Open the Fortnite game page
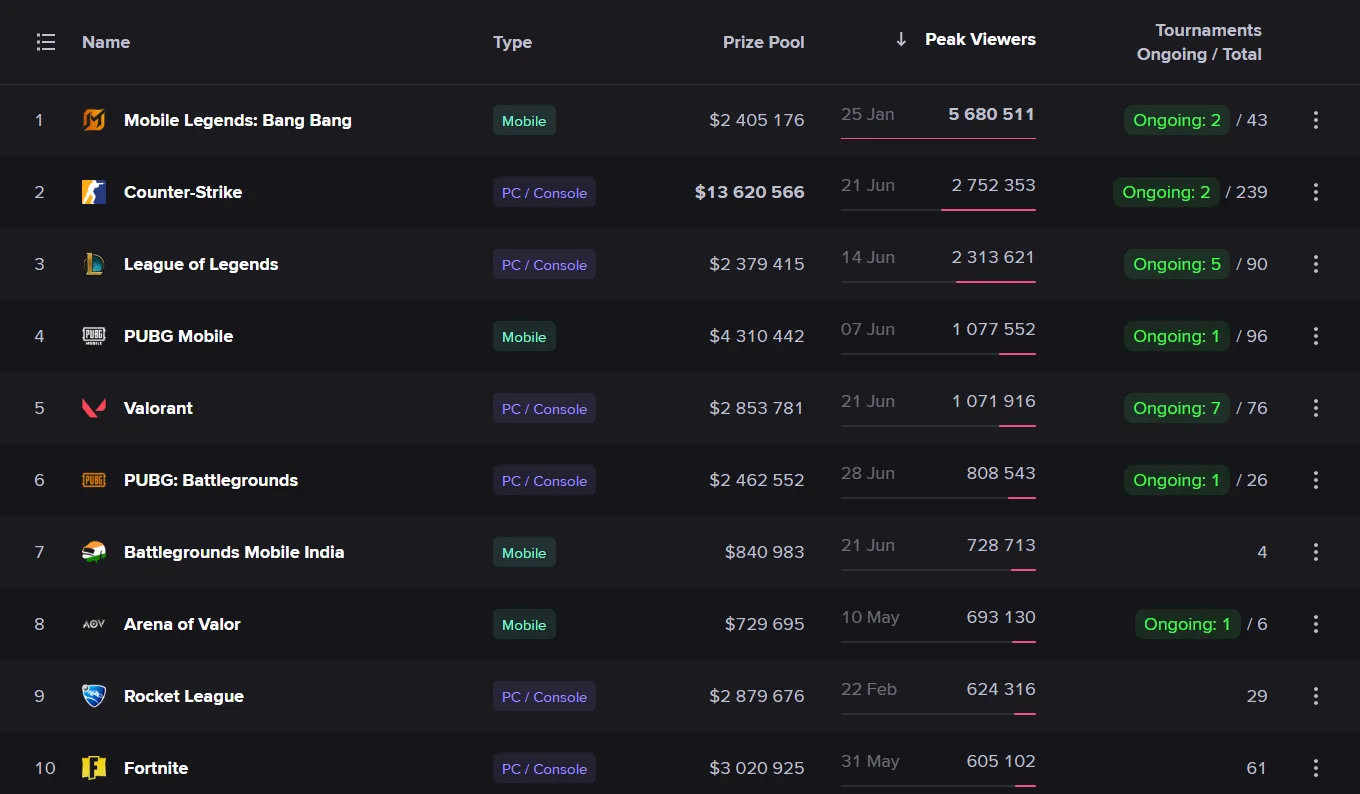The height and width of the screenshot is (794, 1360). tap(156, 768)
